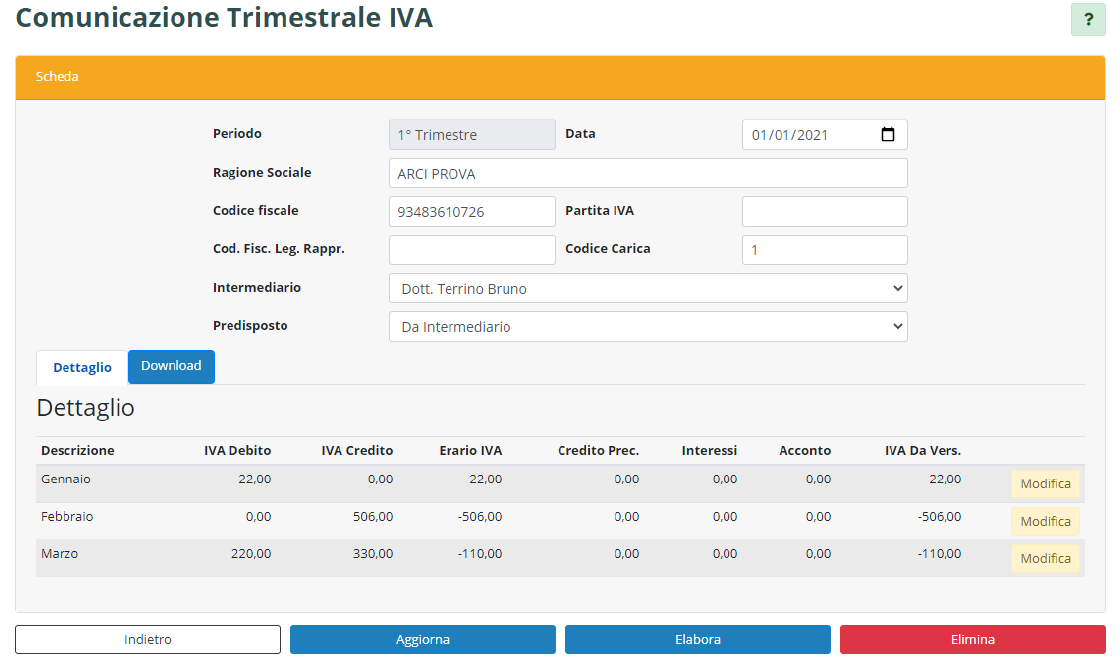Open the calendar picker in Data field
Screen dimensions: 1119x660
(x=887, y=135)
